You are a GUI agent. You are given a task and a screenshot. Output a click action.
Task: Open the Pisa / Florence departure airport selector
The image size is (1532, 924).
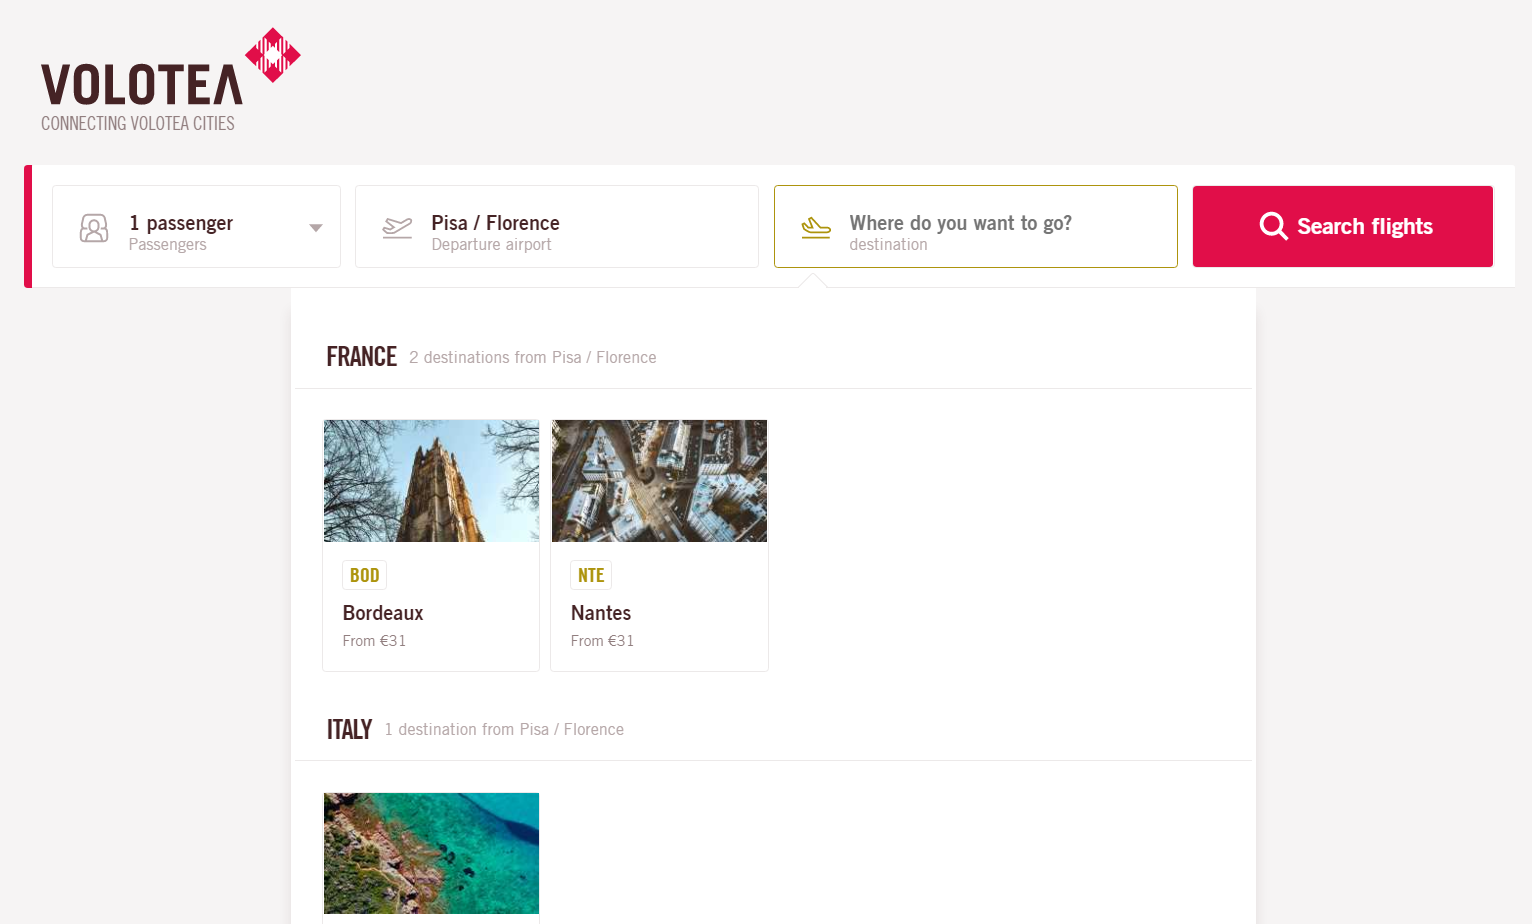pyautogui.click(x=557, y=227)
